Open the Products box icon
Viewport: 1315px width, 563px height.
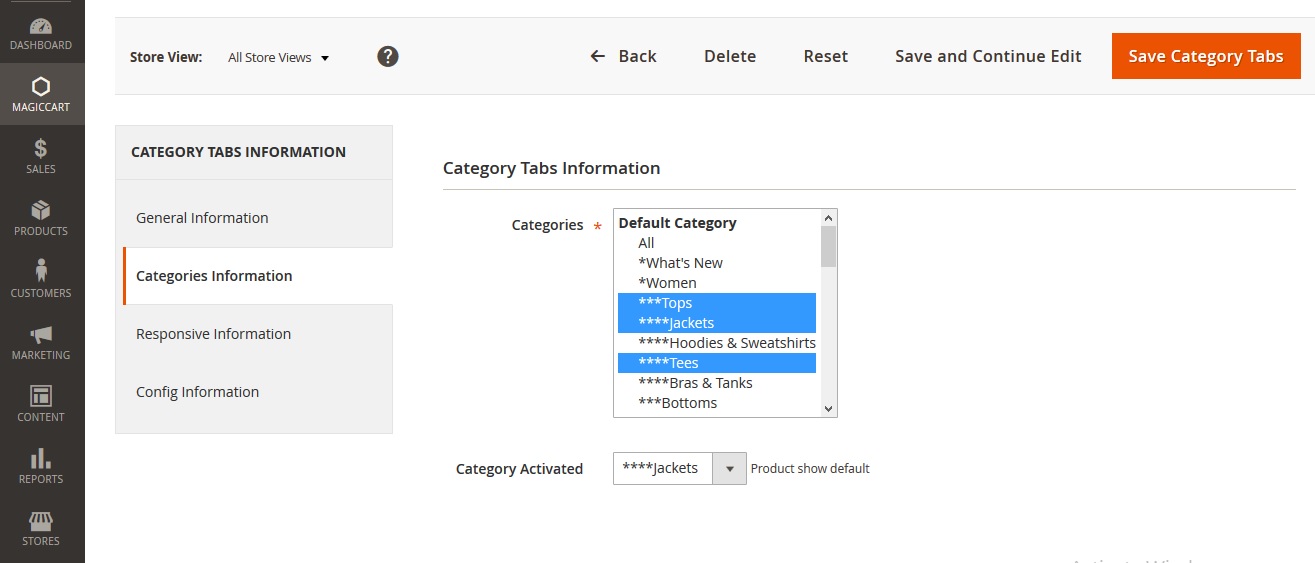pyautogui.click(x=41, y=211)
